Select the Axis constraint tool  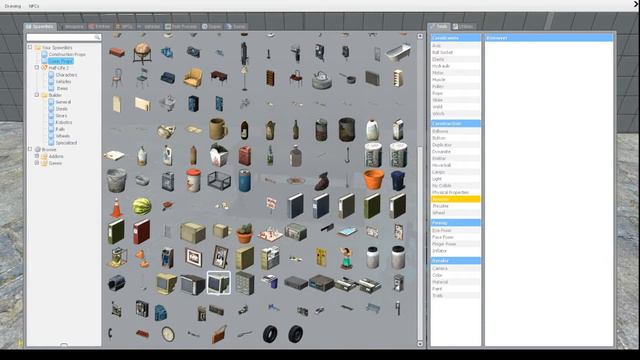click(456, 46)
